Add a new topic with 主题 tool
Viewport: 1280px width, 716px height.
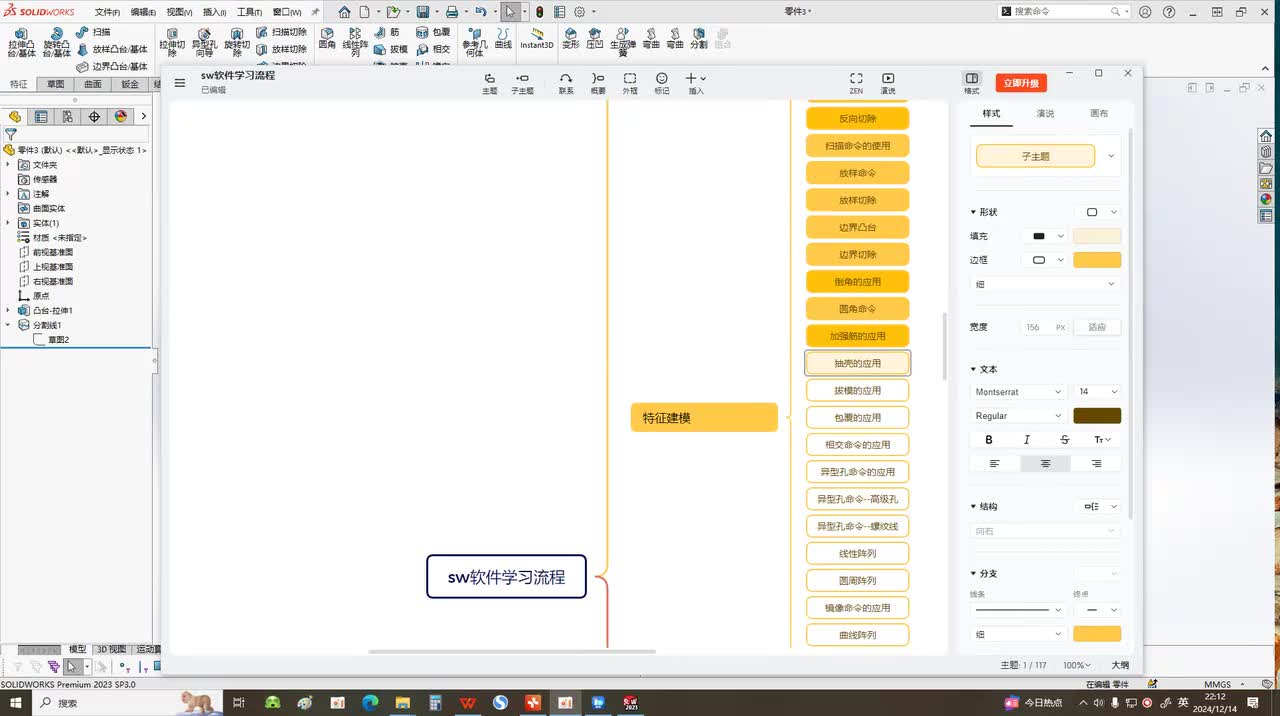tap(489, 83)
